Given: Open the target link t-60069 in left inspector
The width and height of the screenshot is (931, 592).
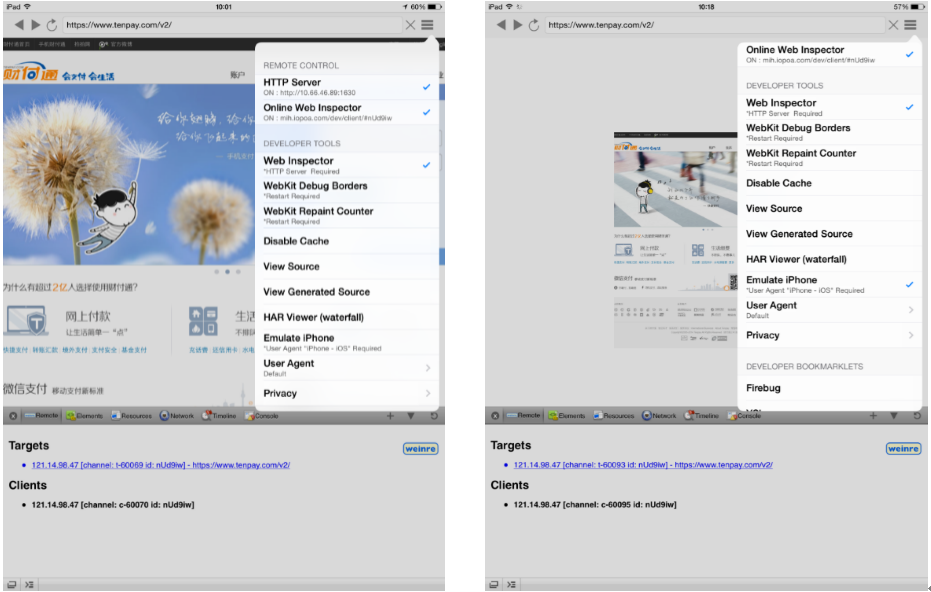Looking at the screenshot, I should click(160, 465).
